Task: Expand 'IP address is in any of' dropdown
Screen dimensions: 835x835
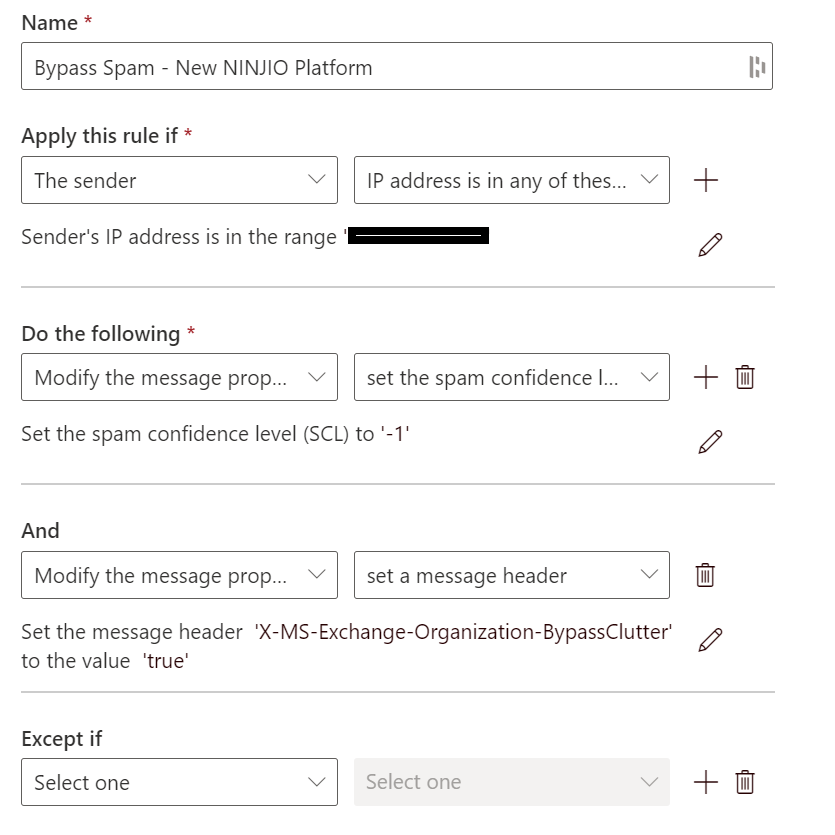Action: tap(511, 180)
